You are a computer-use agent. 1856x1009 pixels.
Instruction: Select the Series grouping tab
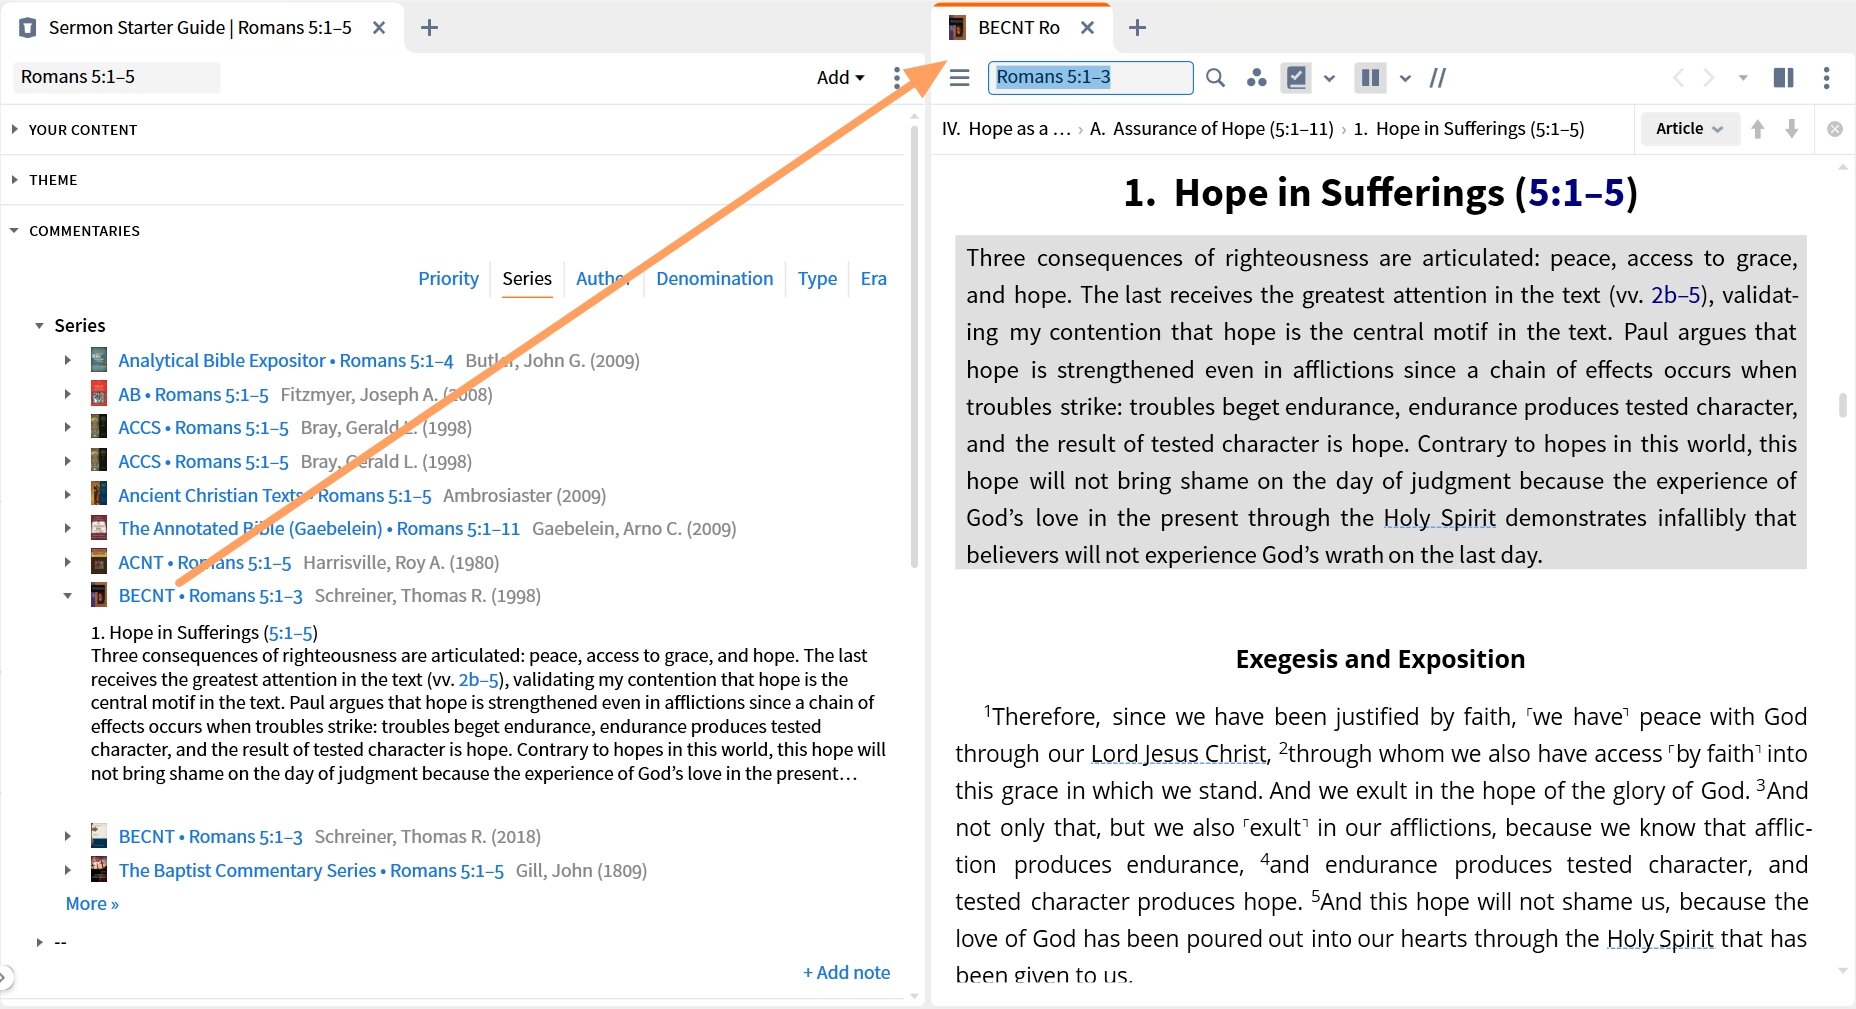(527, 279)
